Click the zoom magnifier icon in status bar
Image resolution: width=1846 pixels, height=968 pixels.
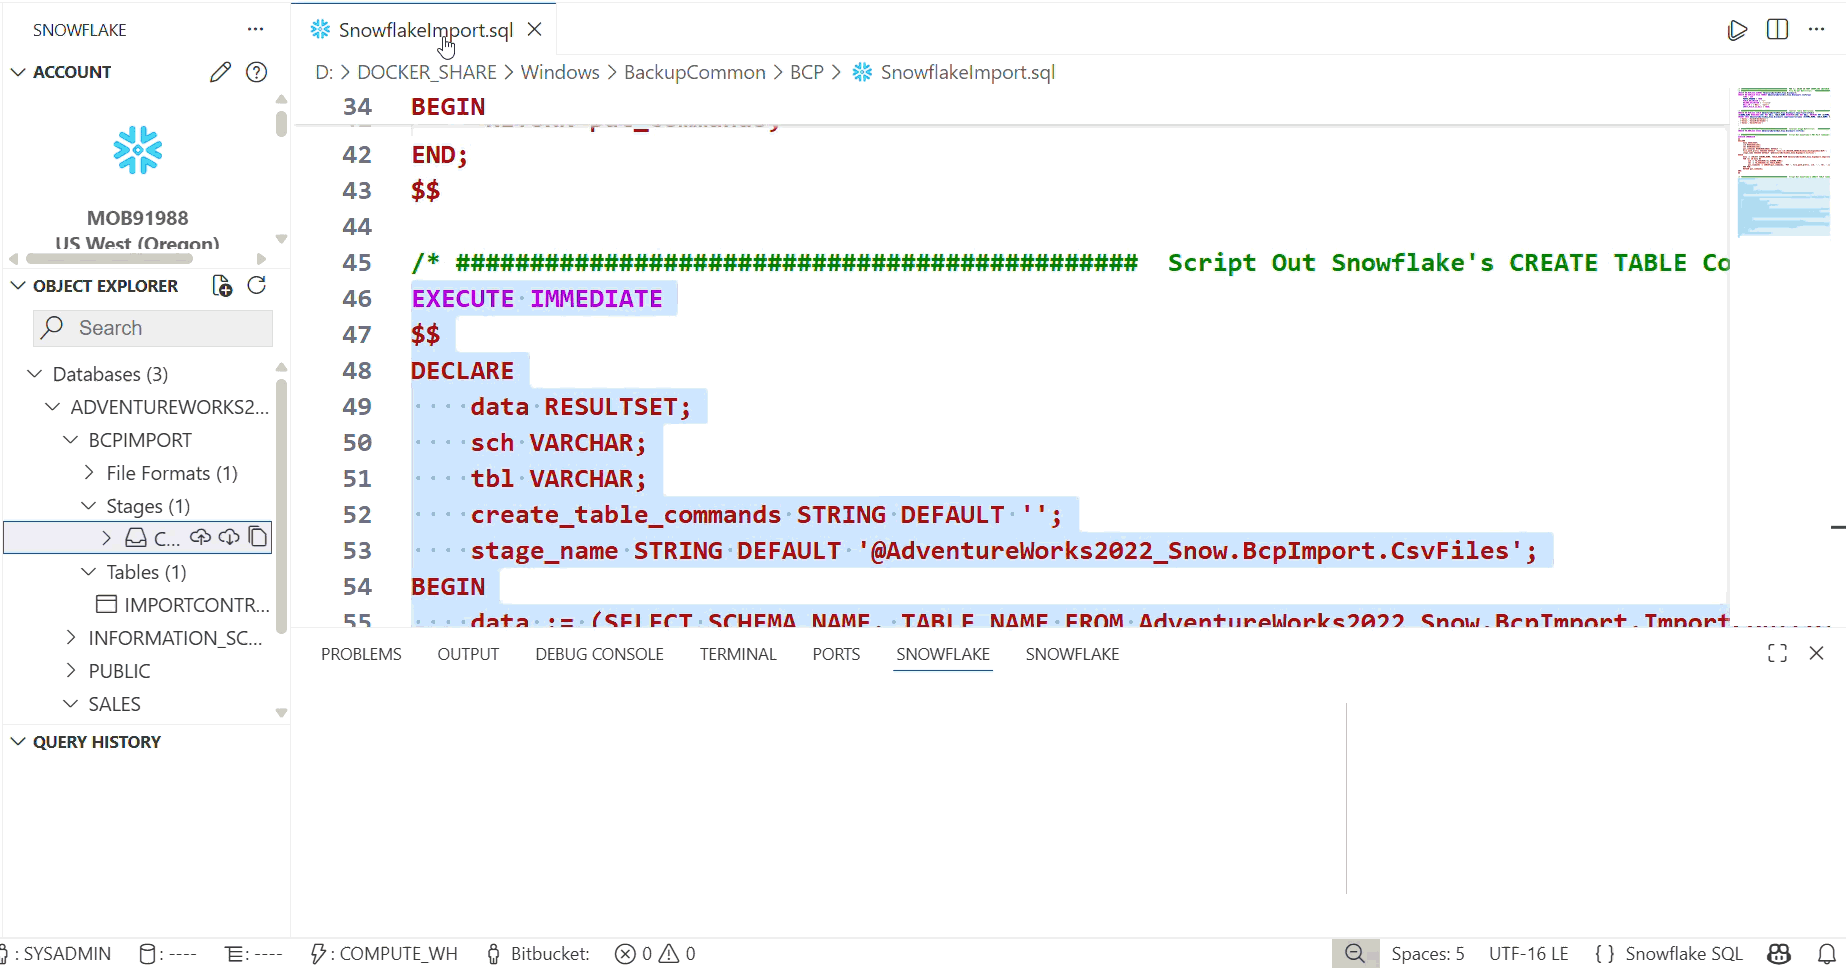pyautogui.click(x=1355, y=954)
